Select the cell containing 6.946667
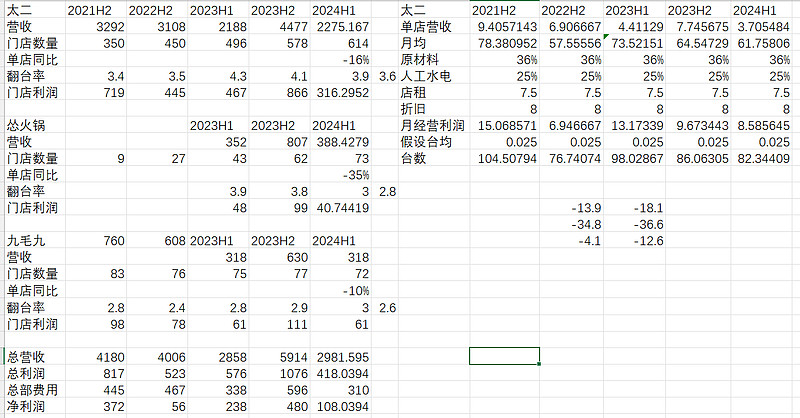 click(571, 126)
